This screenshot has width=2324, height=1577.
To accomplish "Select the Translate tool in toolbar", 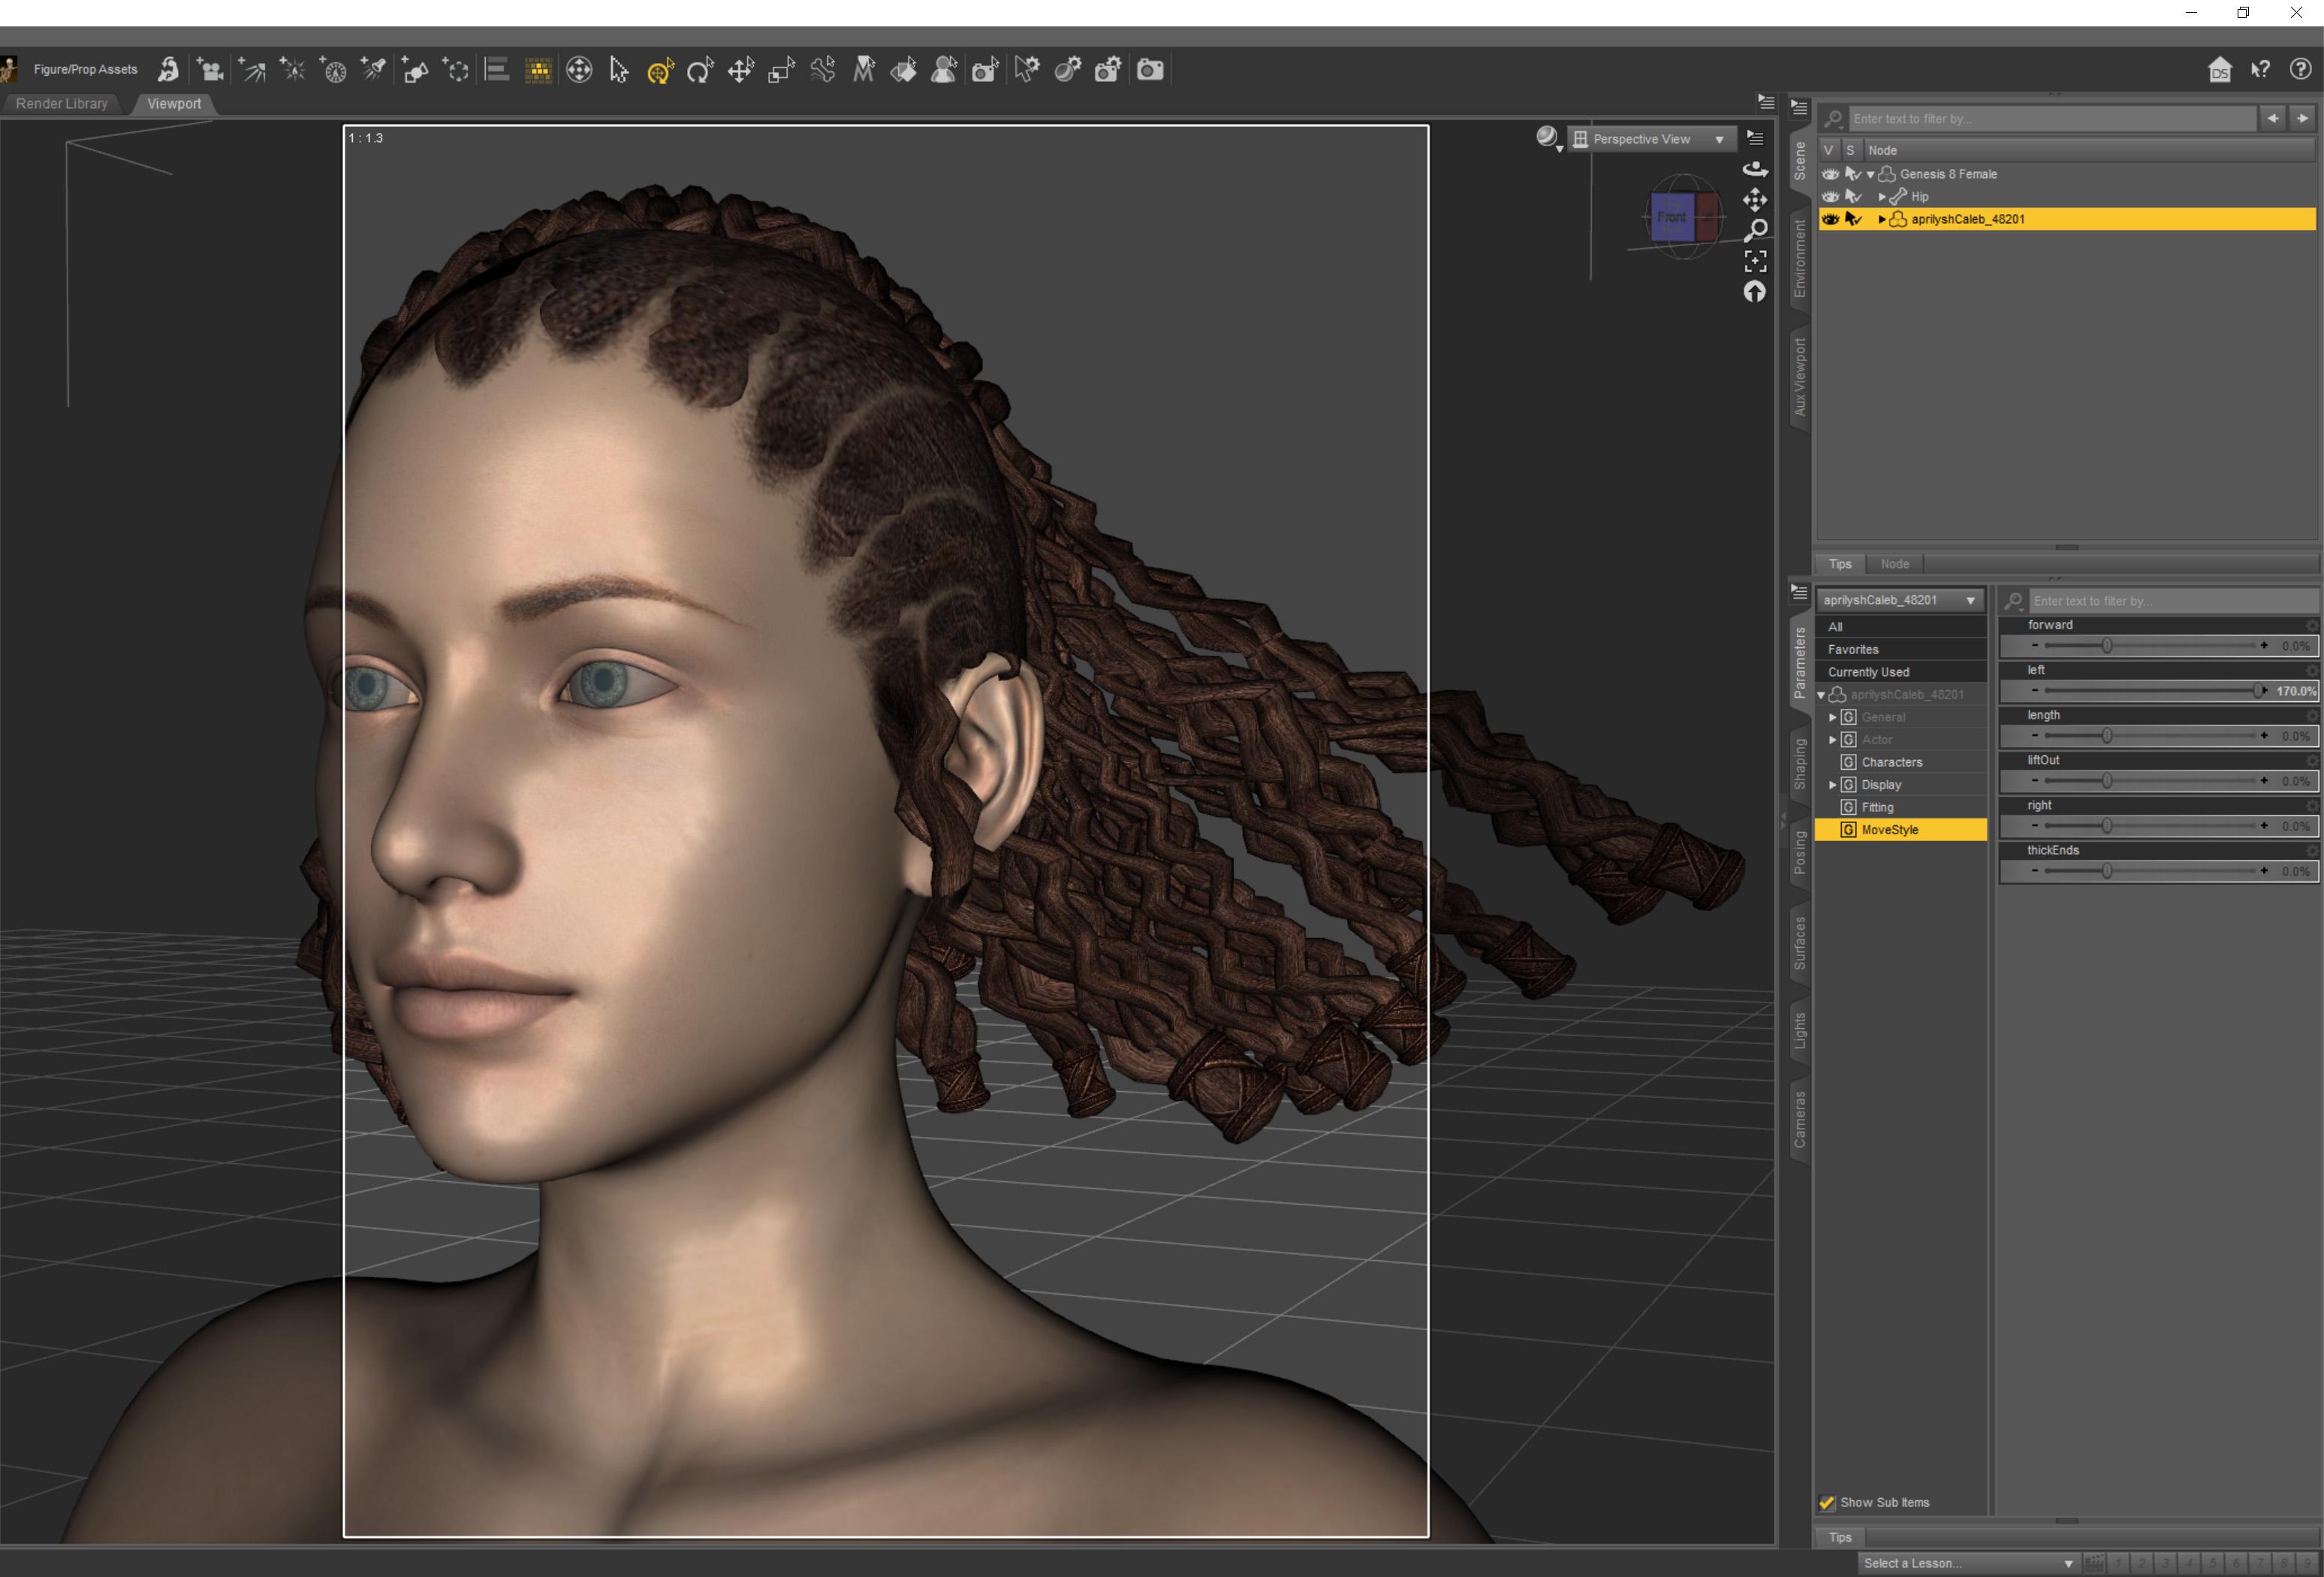I will 741,70.
